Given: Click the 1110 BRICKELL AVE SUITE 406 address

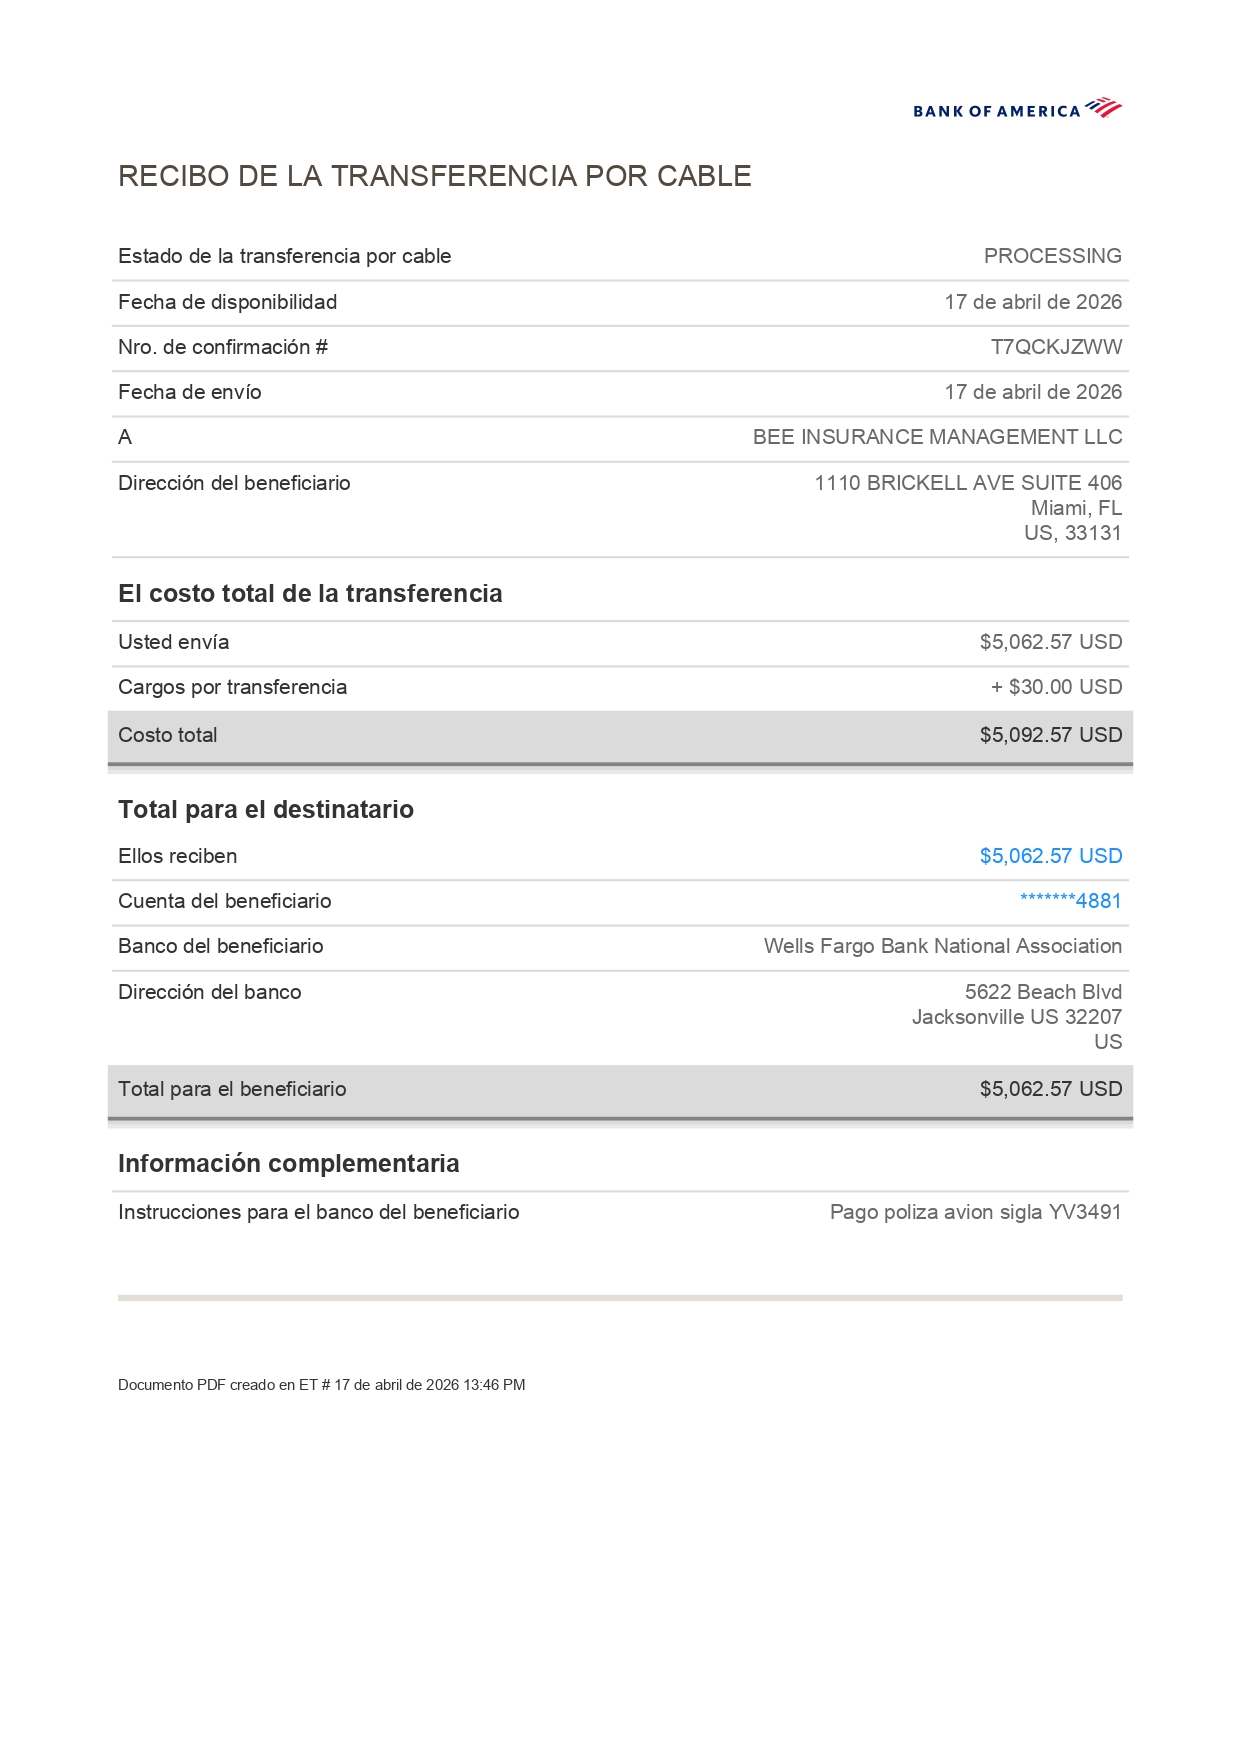Looking at the screenshot, I should coord(967,483).
